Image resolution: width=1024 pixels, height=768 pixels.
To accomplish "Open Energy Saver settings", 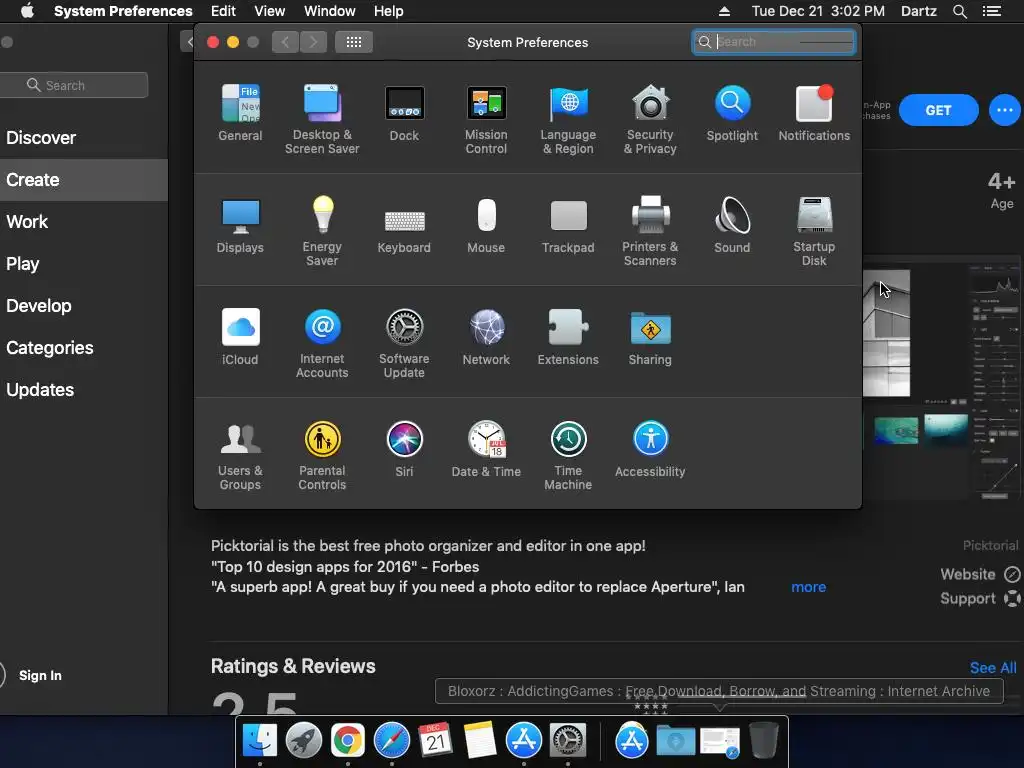I will pyautogui.click(x=322, y=231).
